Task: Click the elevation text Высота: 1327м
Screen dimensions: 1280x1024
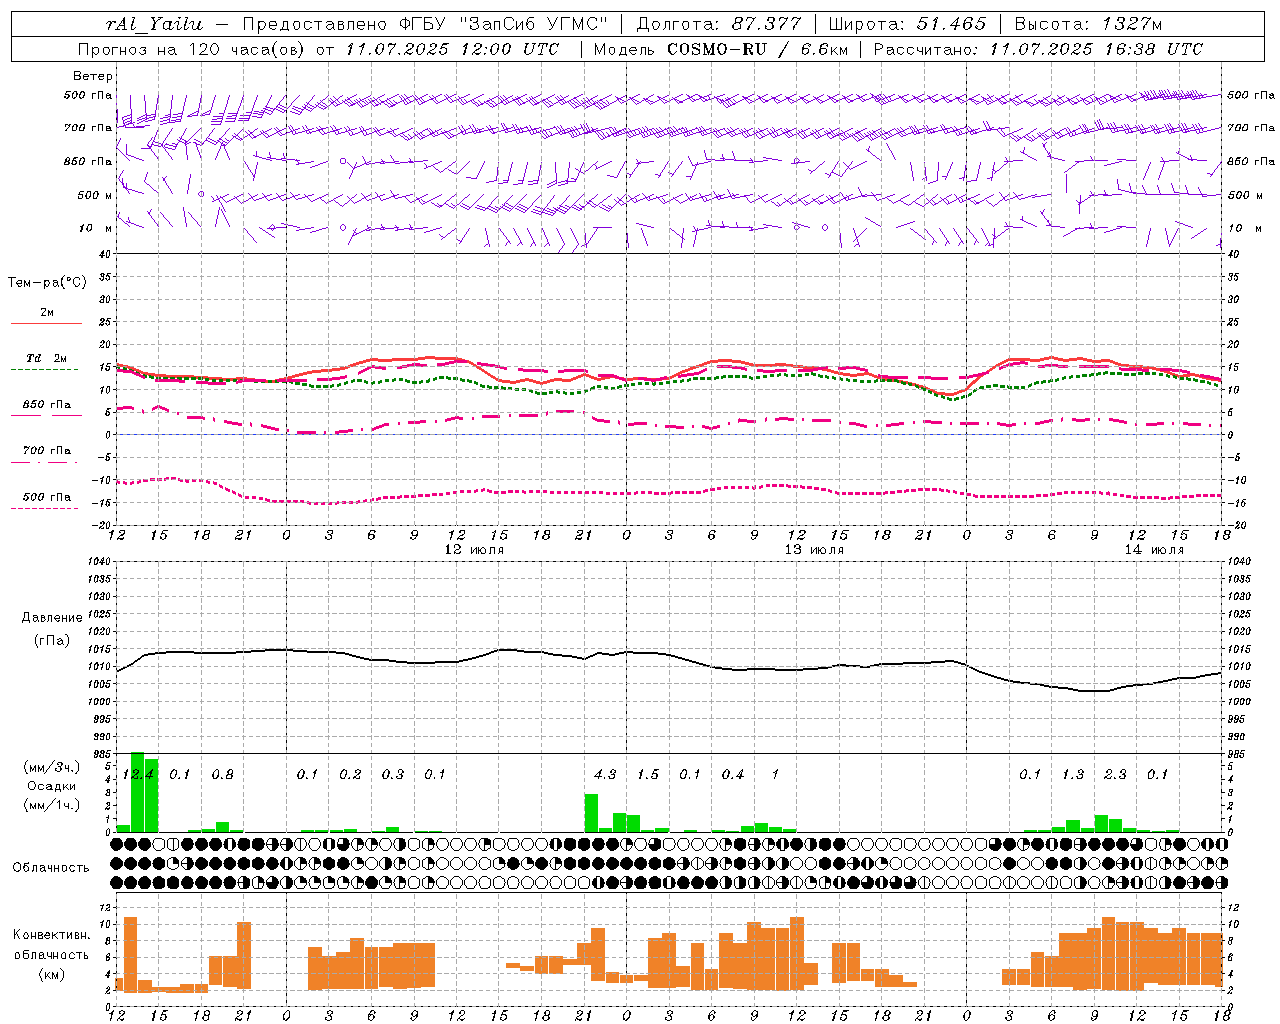Action: 1088,24
